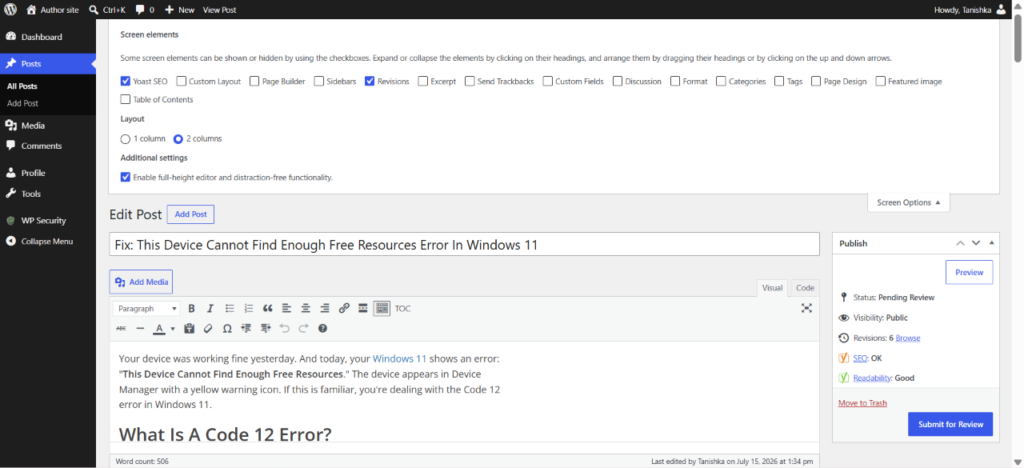The height and width of the screenshot is (468, 1024).
Task: Click Submit for Review button
Action: [950, 424]
